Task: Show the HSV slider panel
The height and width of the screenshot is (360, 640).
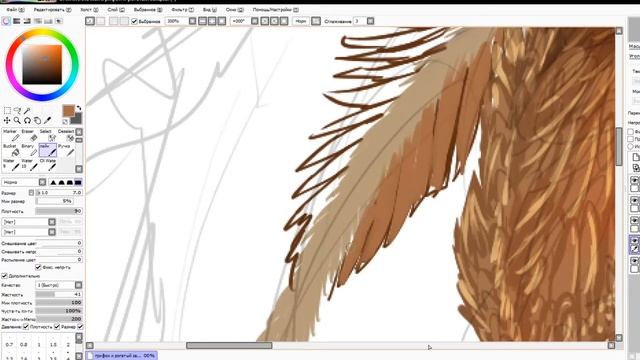Action: (27, 21)
